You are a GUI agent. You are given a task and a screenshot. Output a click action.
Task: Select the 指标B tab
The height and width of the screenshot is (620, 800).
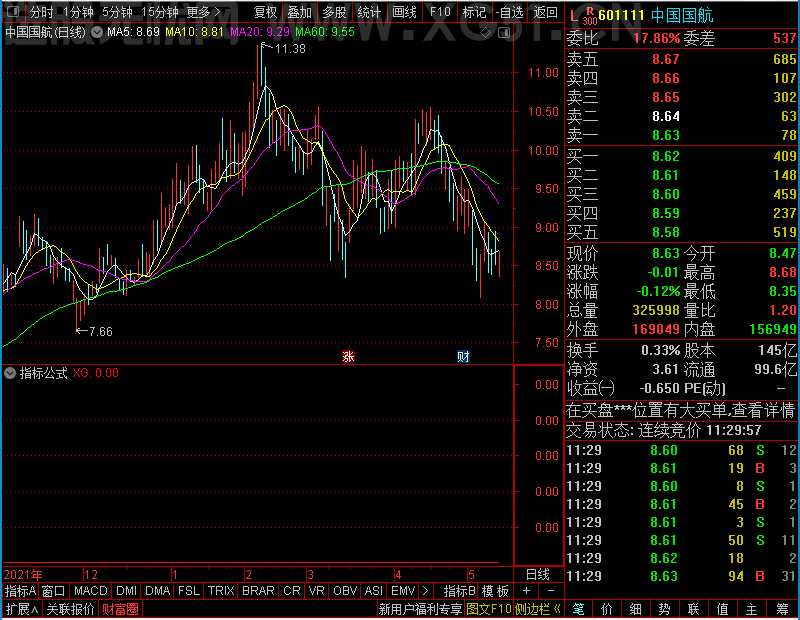point(460,591)
